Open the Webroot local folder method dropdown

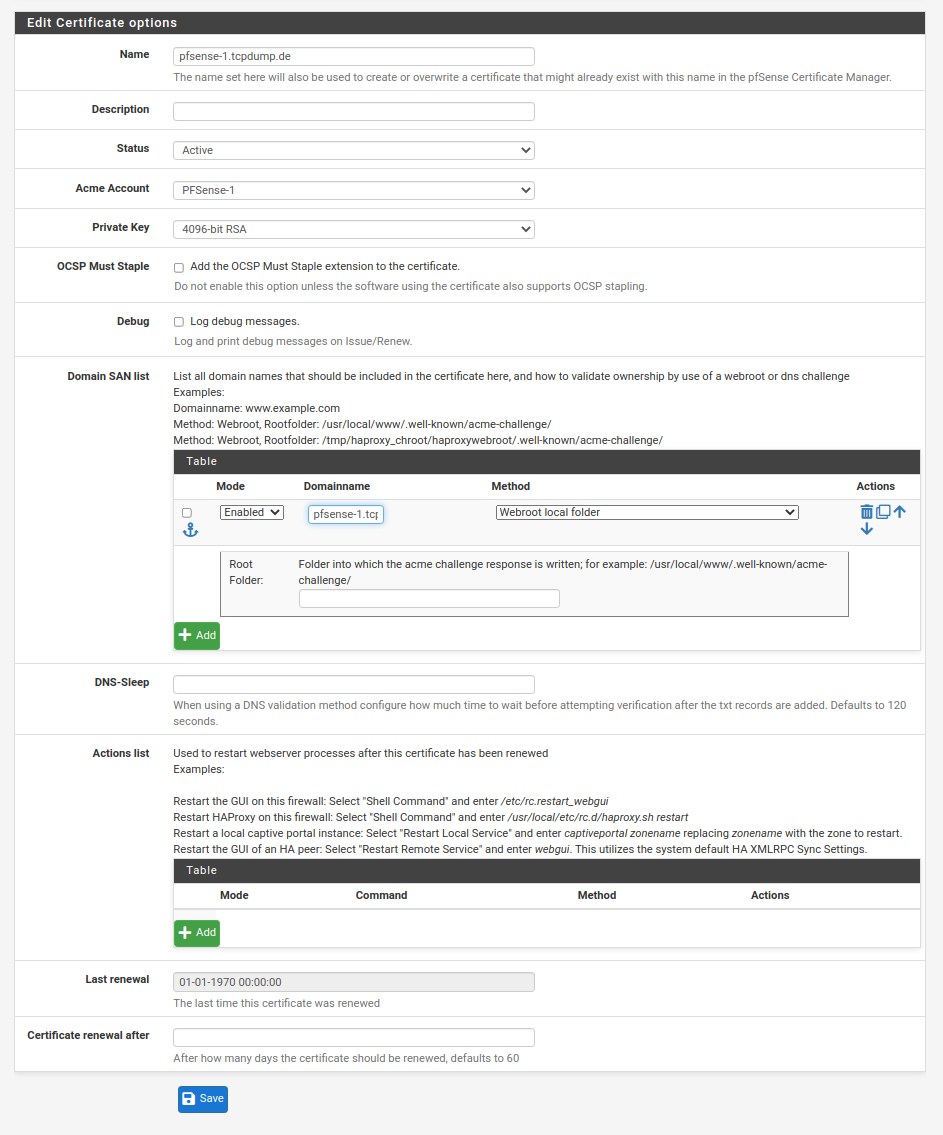pyautogui.click(x=646, y=512)
